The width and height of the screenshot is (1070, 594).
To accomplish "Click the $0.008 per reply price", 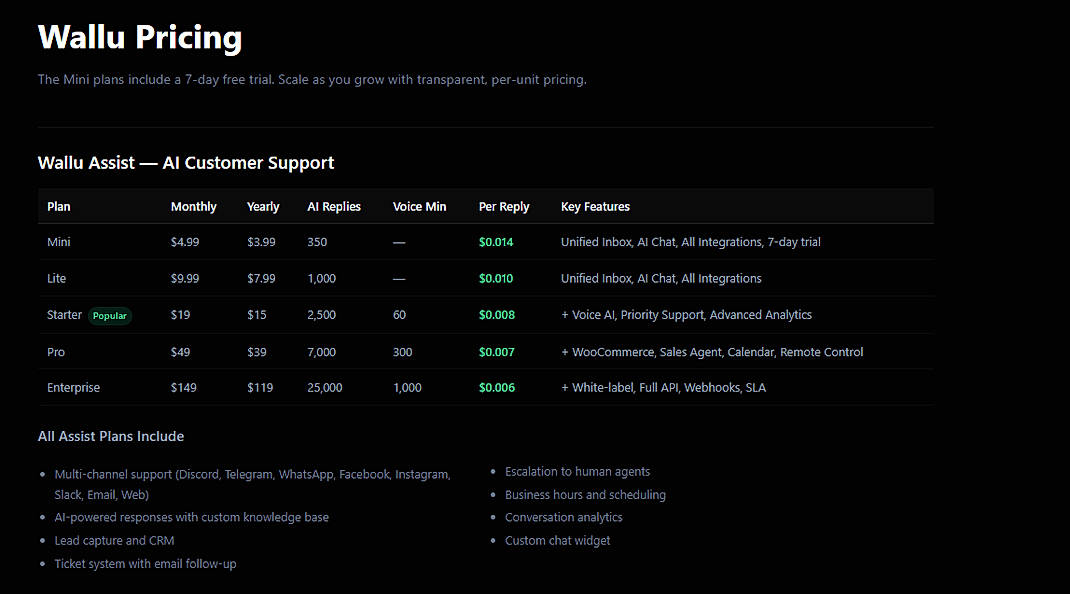I will (497, 315).
